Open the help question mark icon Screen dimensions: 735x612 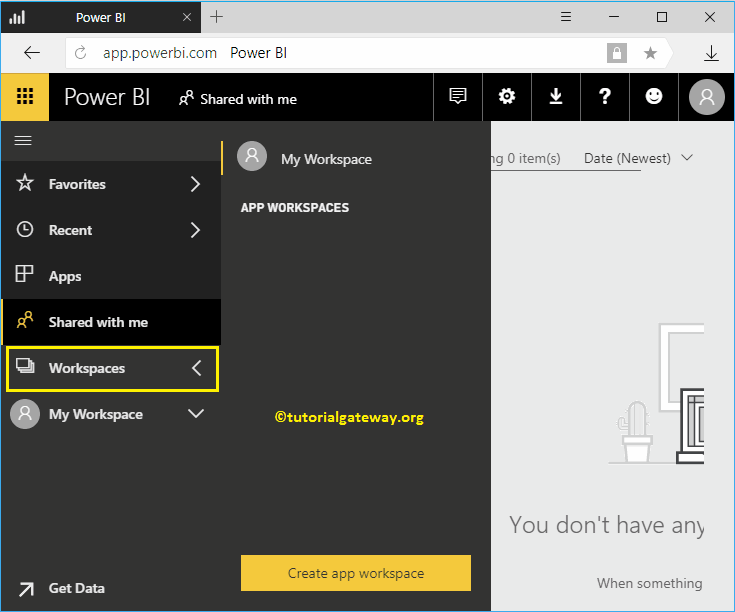(x=605, y=97)
